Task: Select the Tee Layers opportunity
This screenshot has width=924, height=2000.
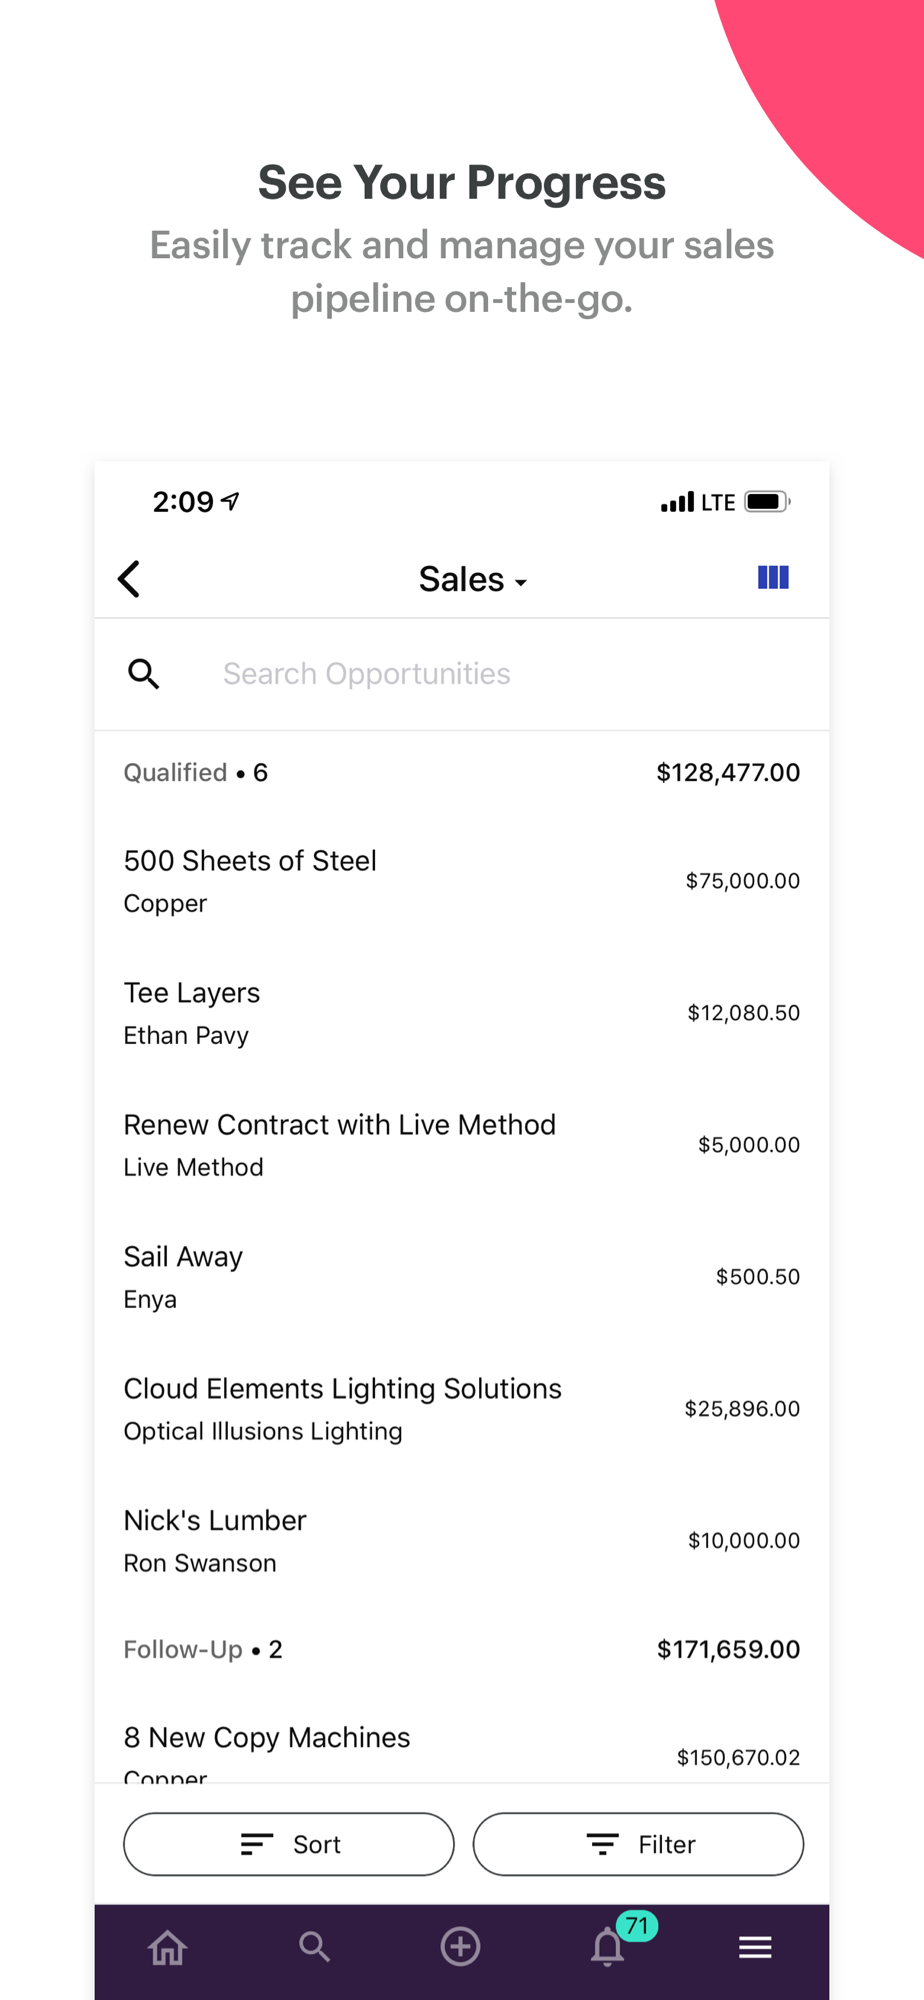Action: [x=461, y=1013]
